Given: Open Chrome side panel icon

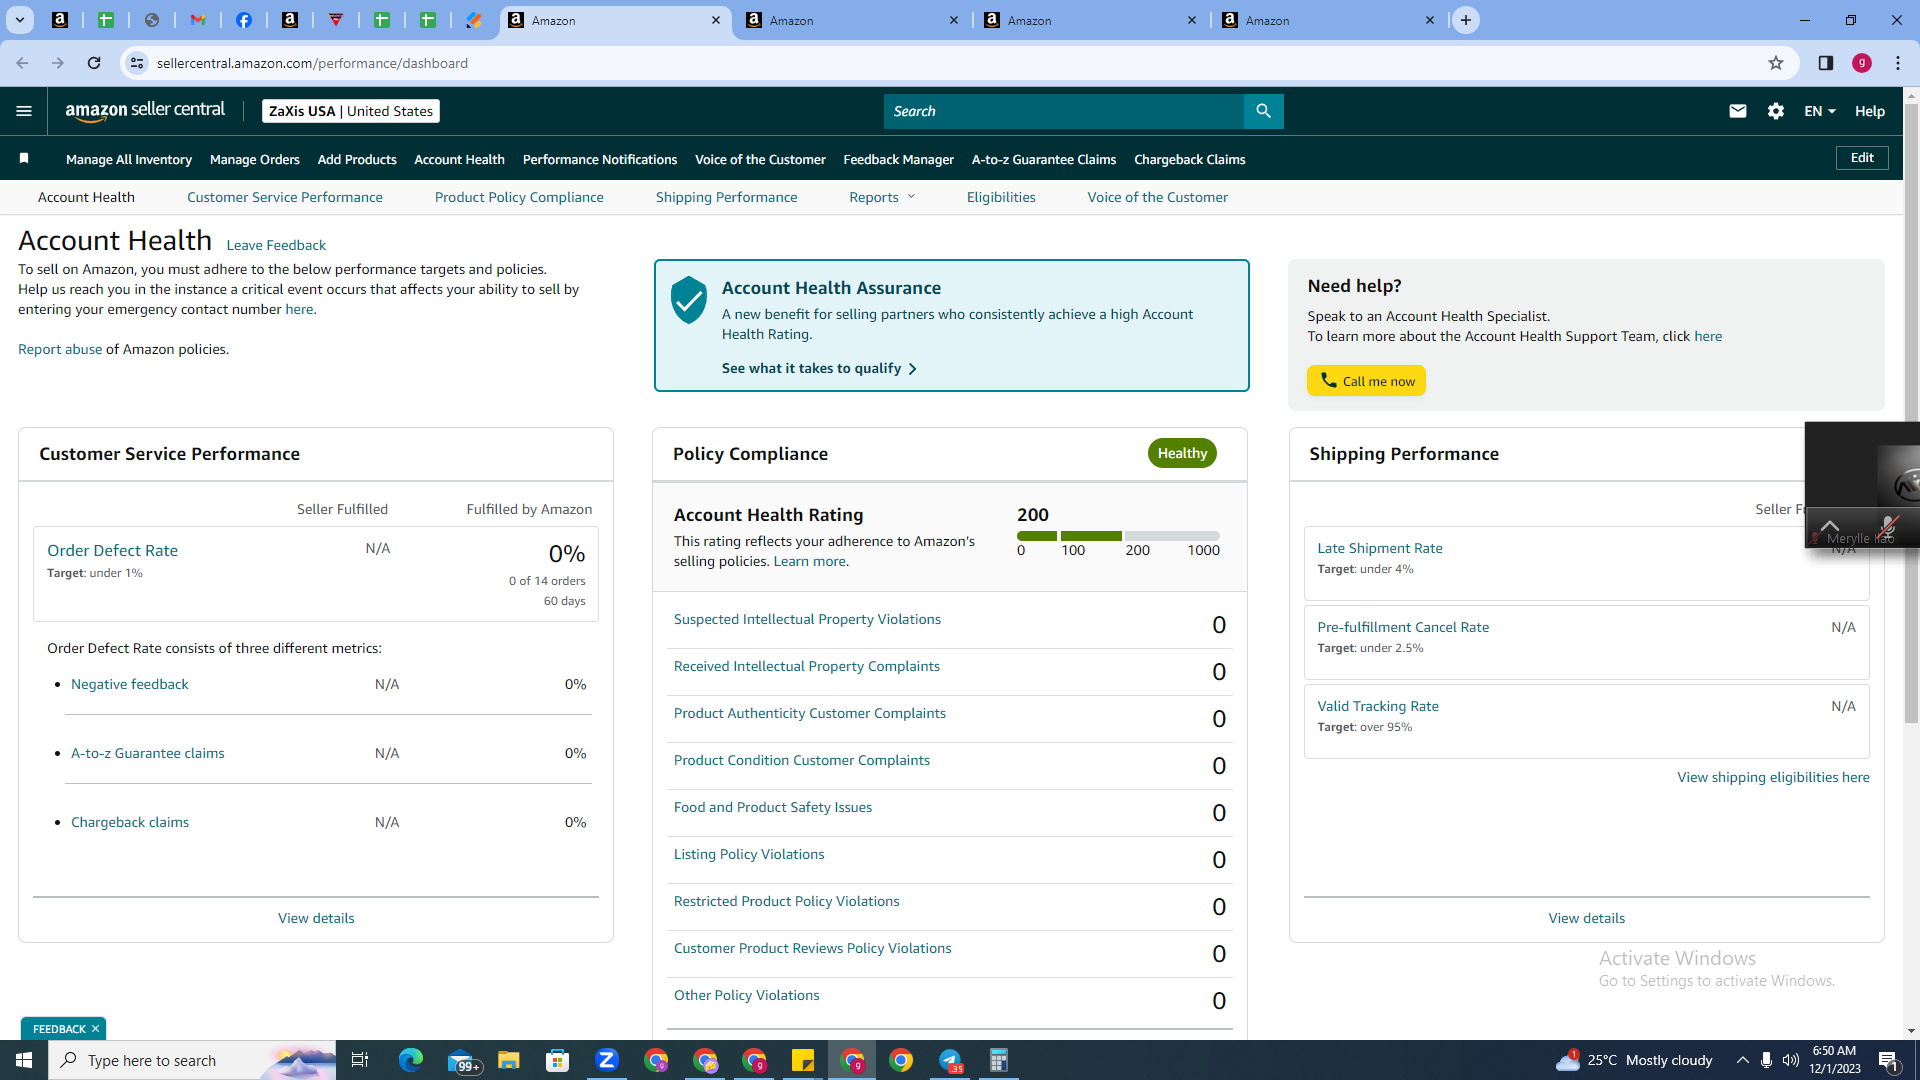Looking at the screenshot, I should 1826,63.
